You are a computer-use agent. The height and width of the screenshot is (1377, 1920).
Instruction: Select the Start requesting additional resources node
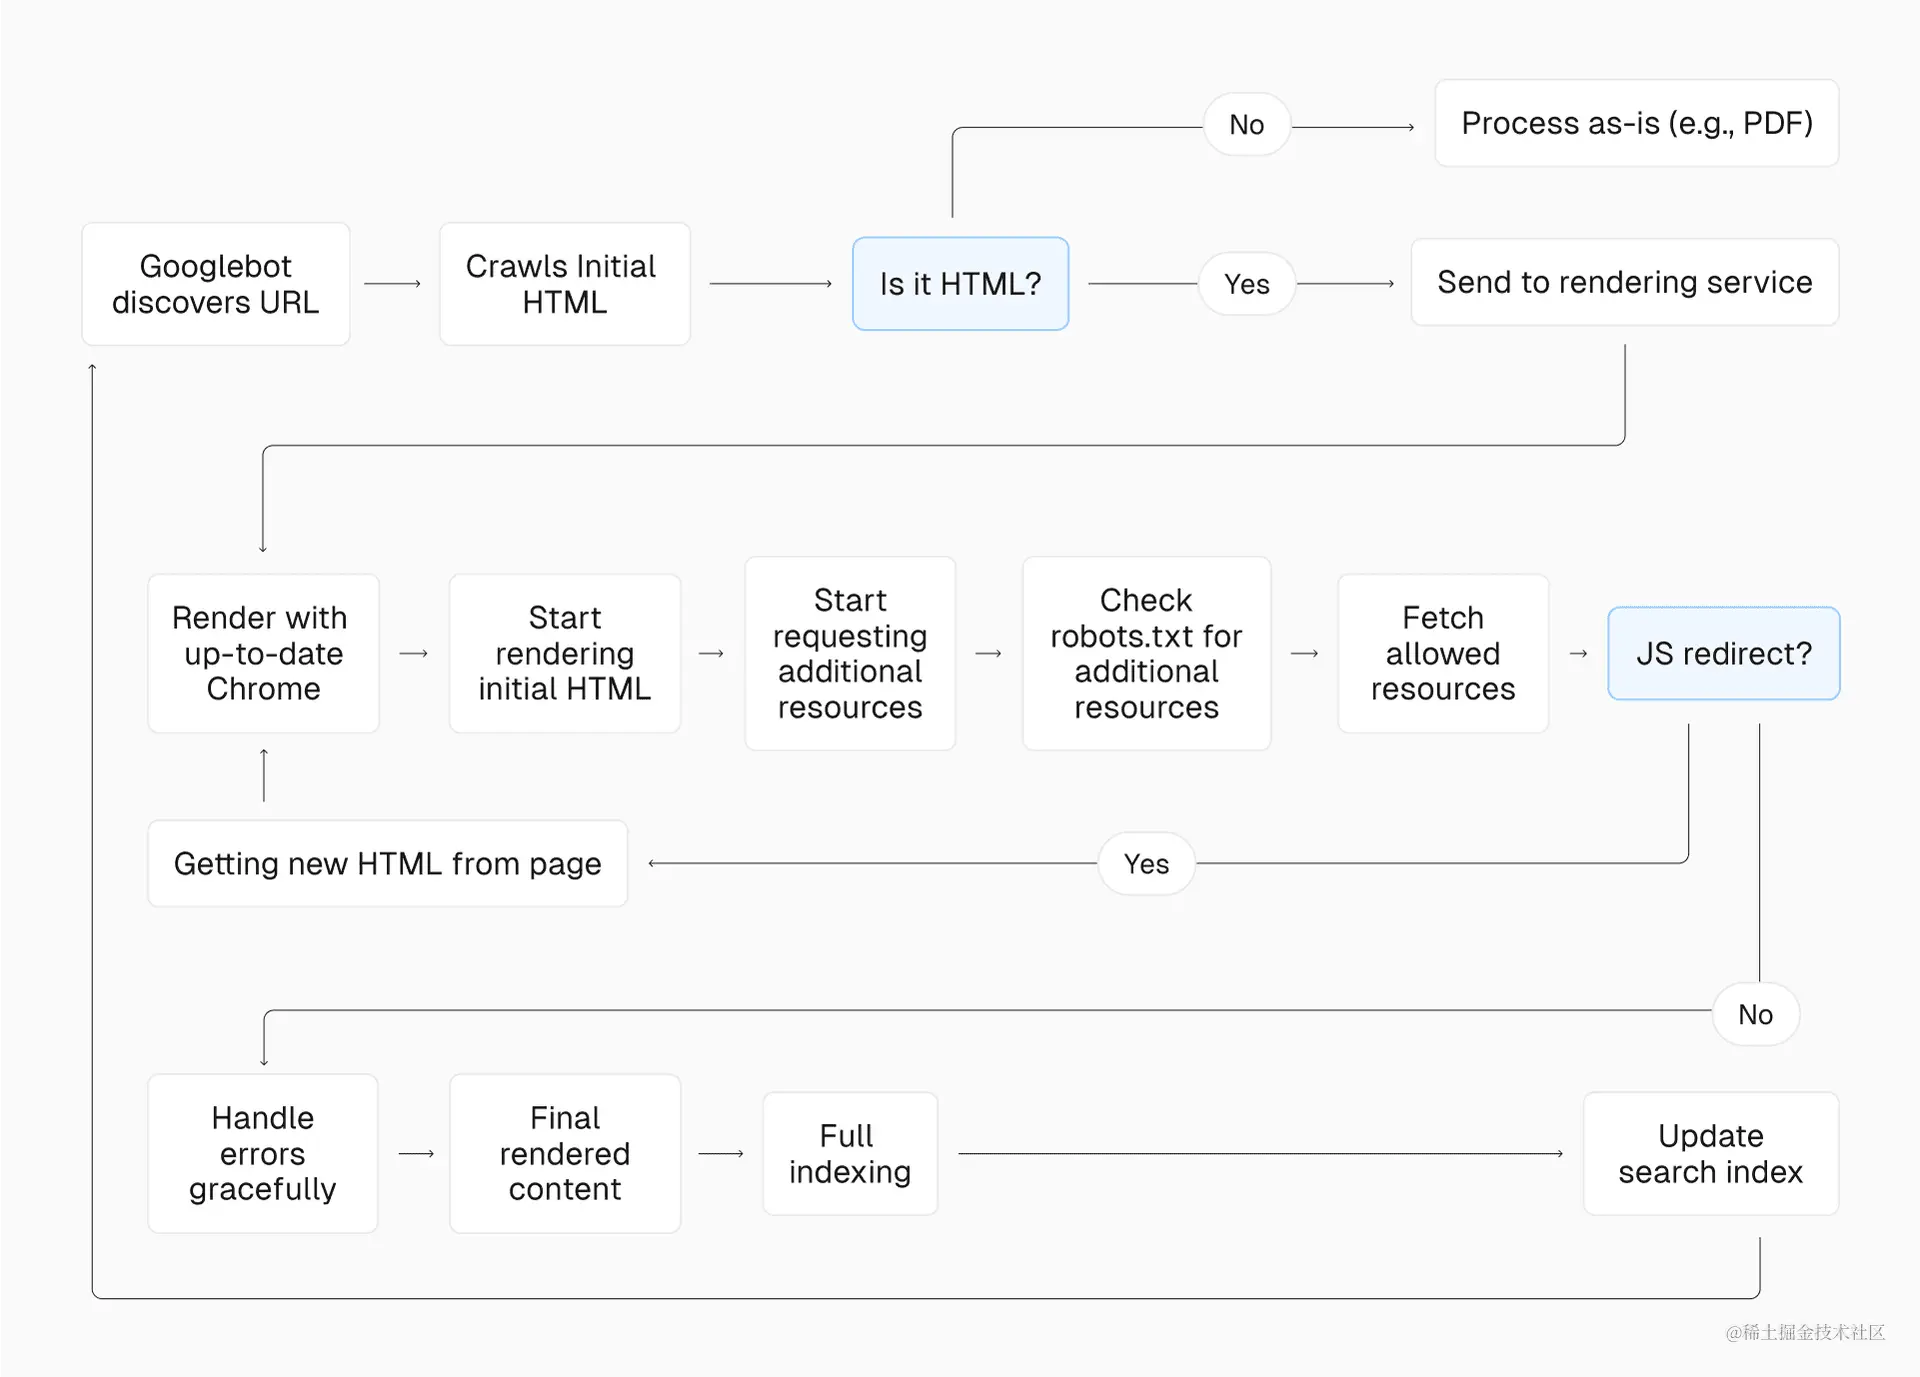coord(850,653)
